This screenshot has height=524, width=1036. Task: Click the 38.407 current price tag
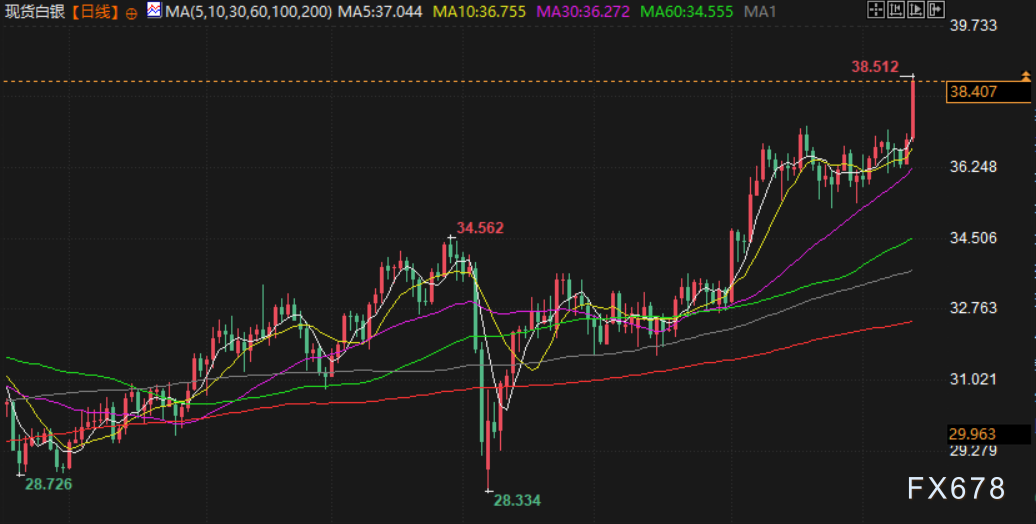pyautogui.click(x=987, y=92)
